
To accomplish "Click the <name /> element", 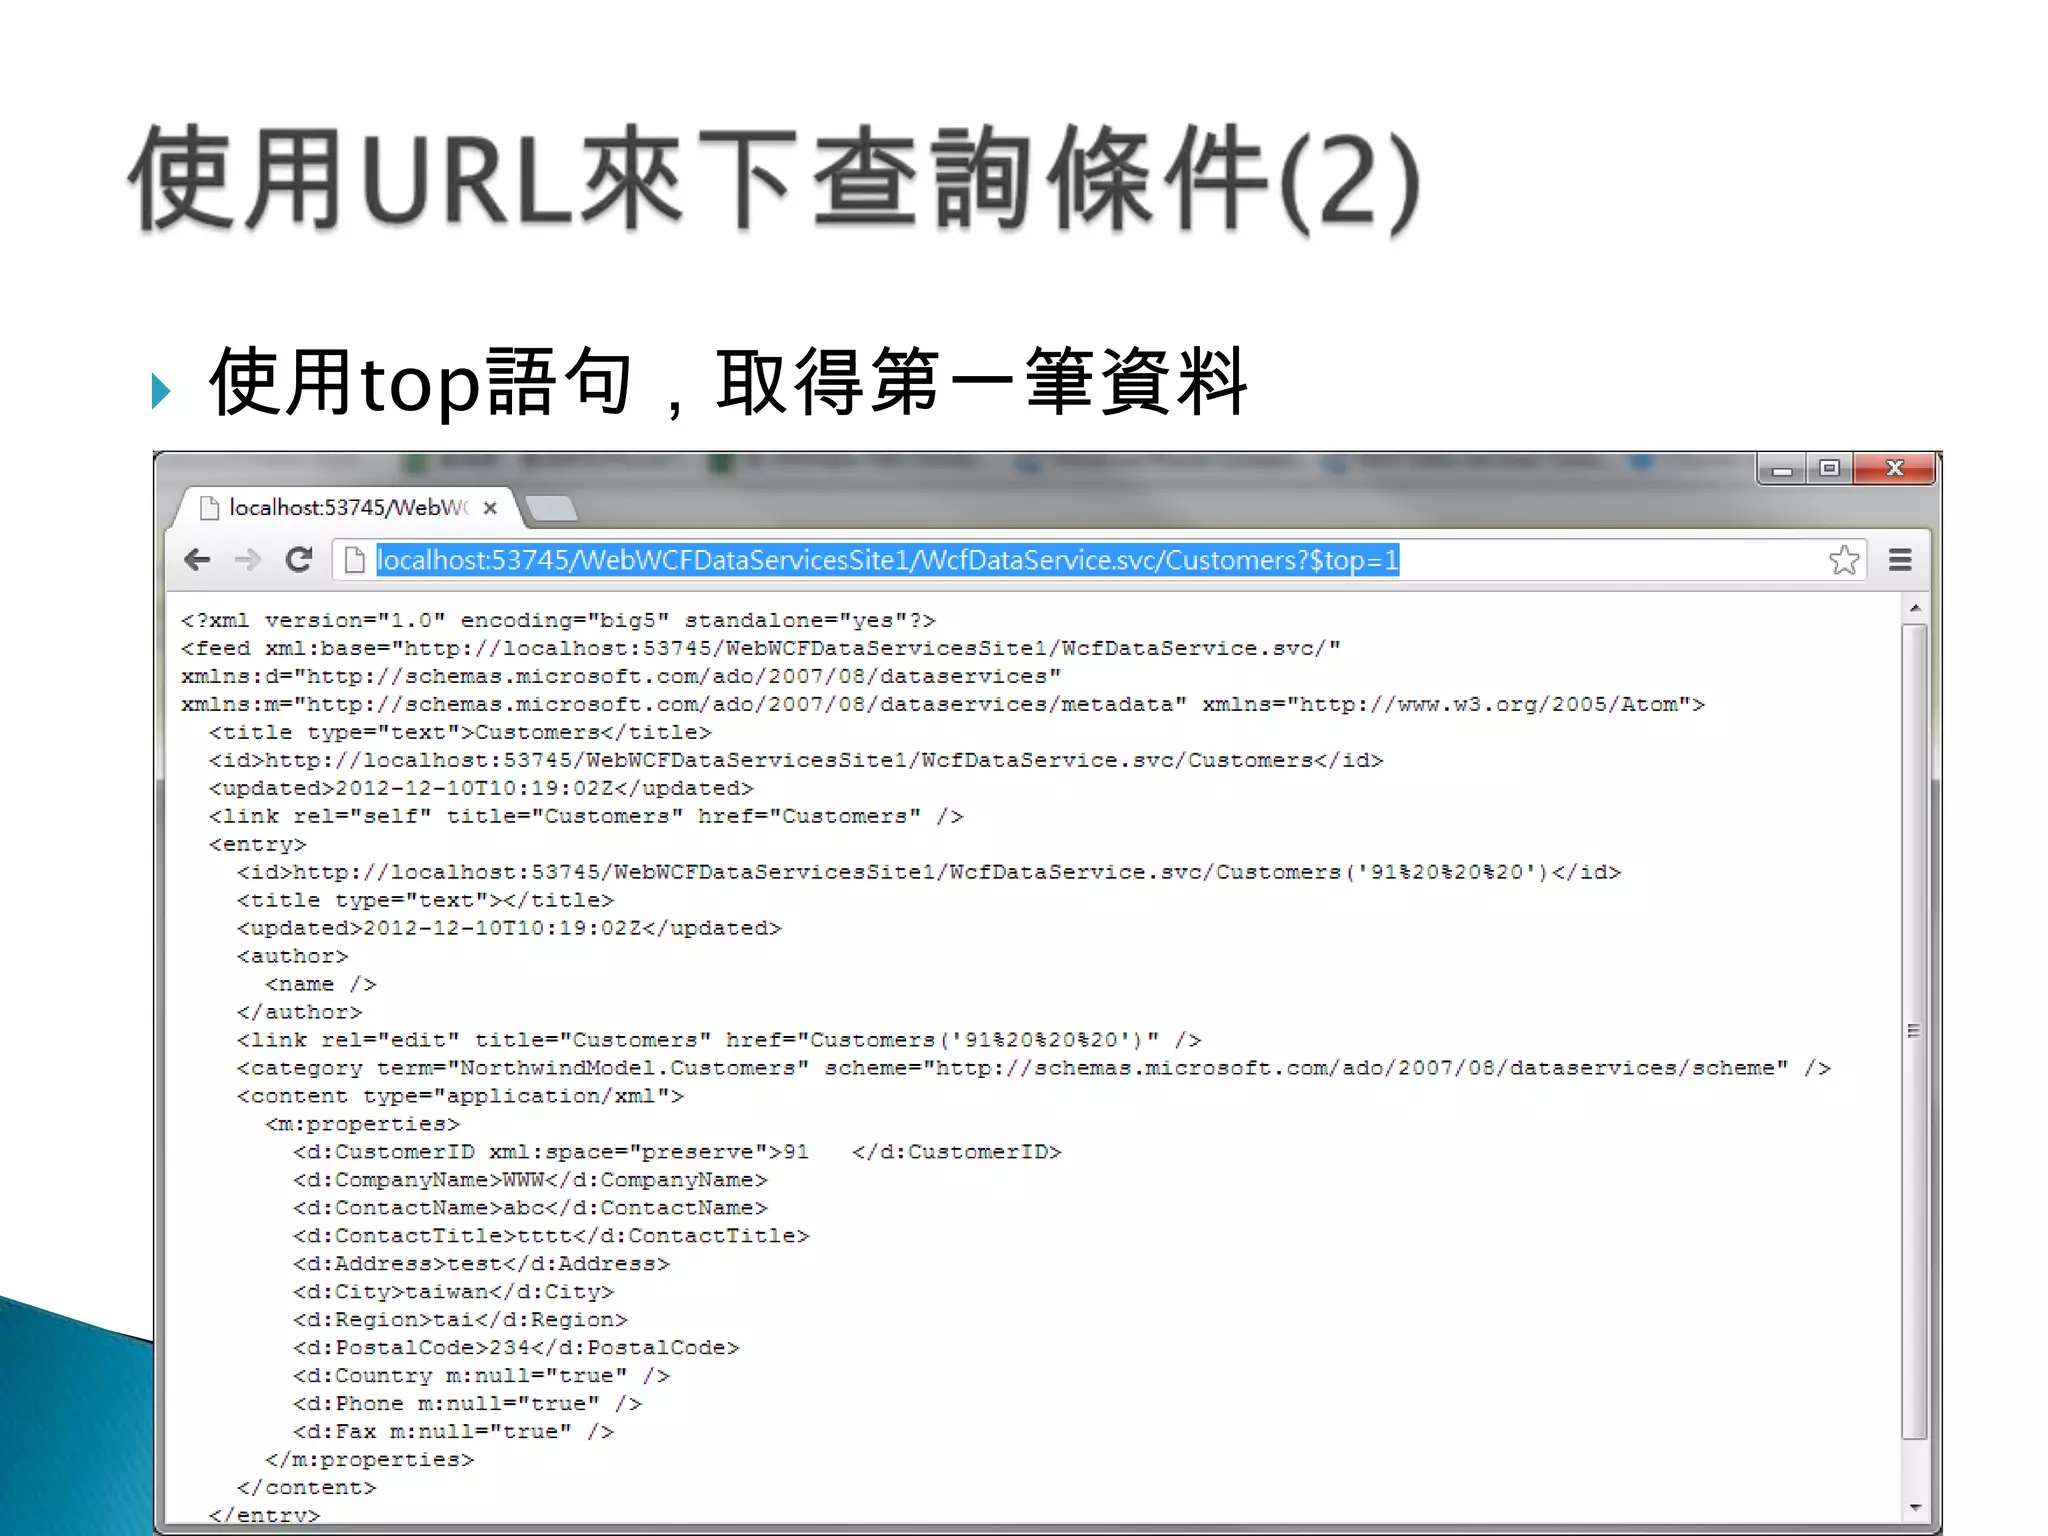I will tap(320, 985).
